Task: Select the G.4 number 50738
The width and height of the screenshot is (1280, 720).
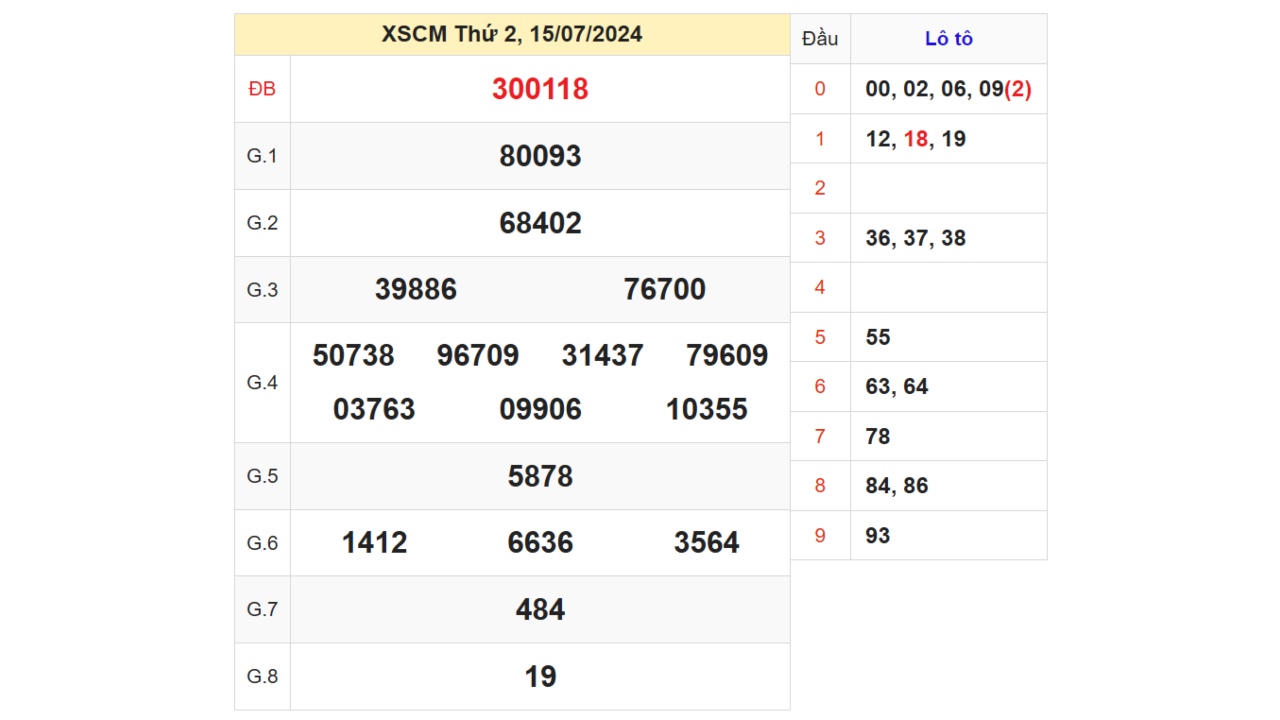Action: pyautogui.click(x=353, y=356)
